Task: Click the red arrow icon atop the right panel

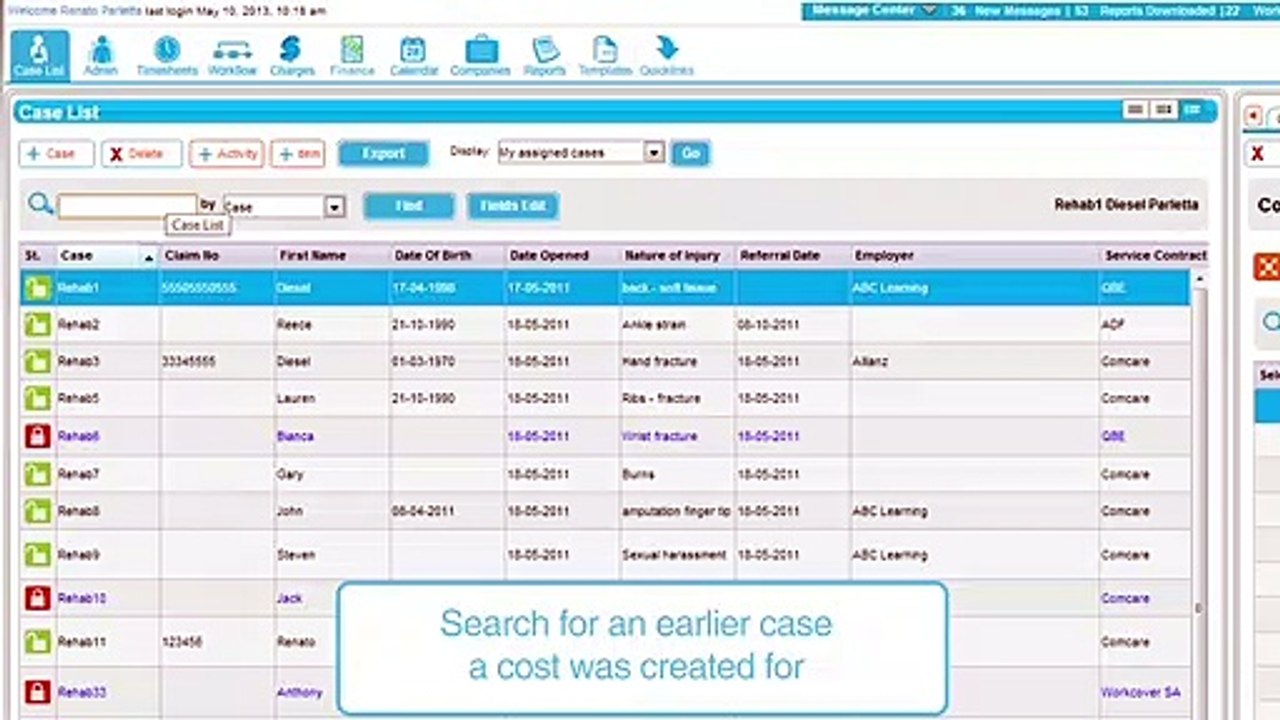Action: 1251,116
